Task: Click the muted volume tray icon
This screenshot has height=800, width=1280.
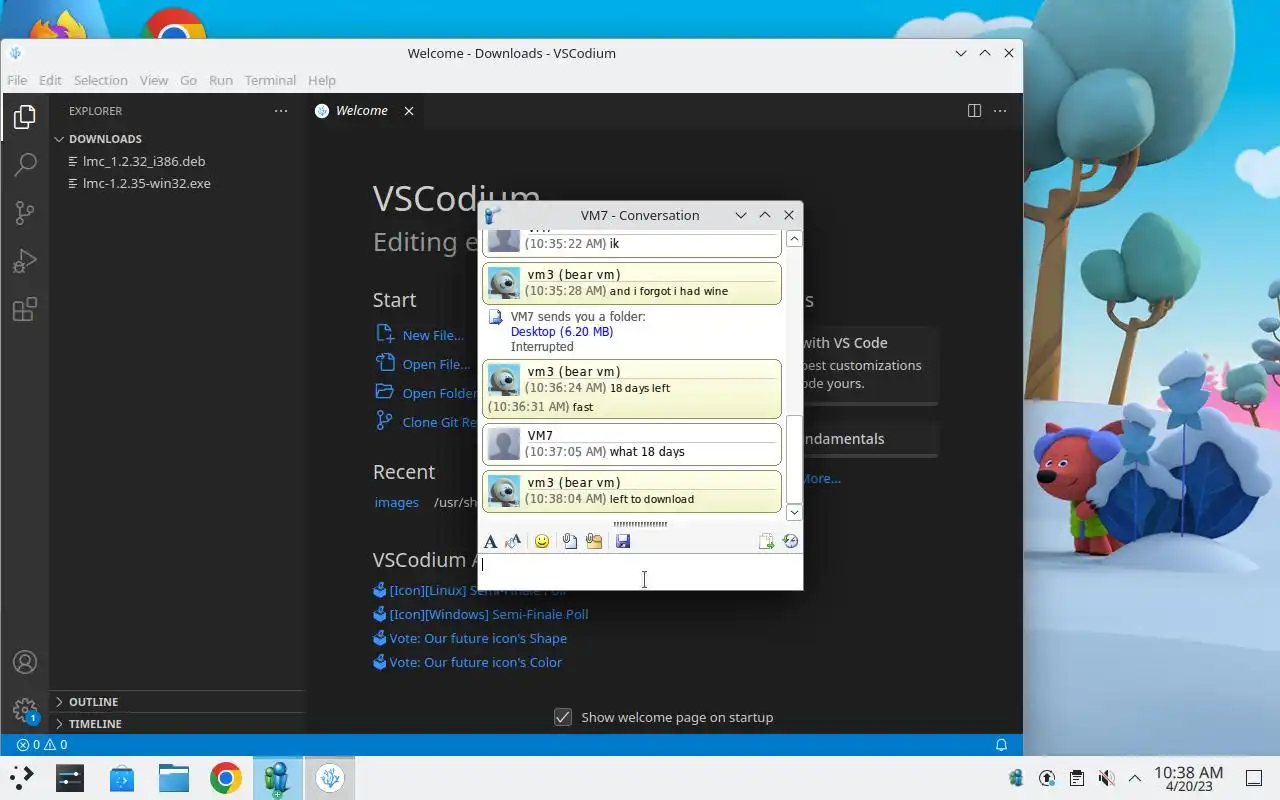Action: 1106,778
